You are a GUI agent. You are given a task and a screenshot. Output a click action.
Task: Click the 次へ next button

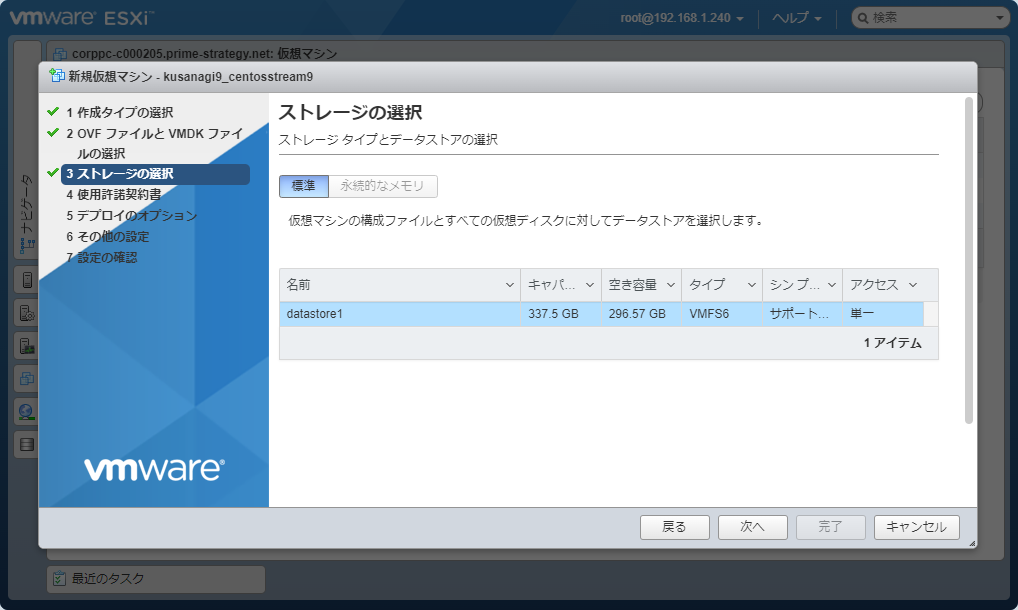(752, 527)
